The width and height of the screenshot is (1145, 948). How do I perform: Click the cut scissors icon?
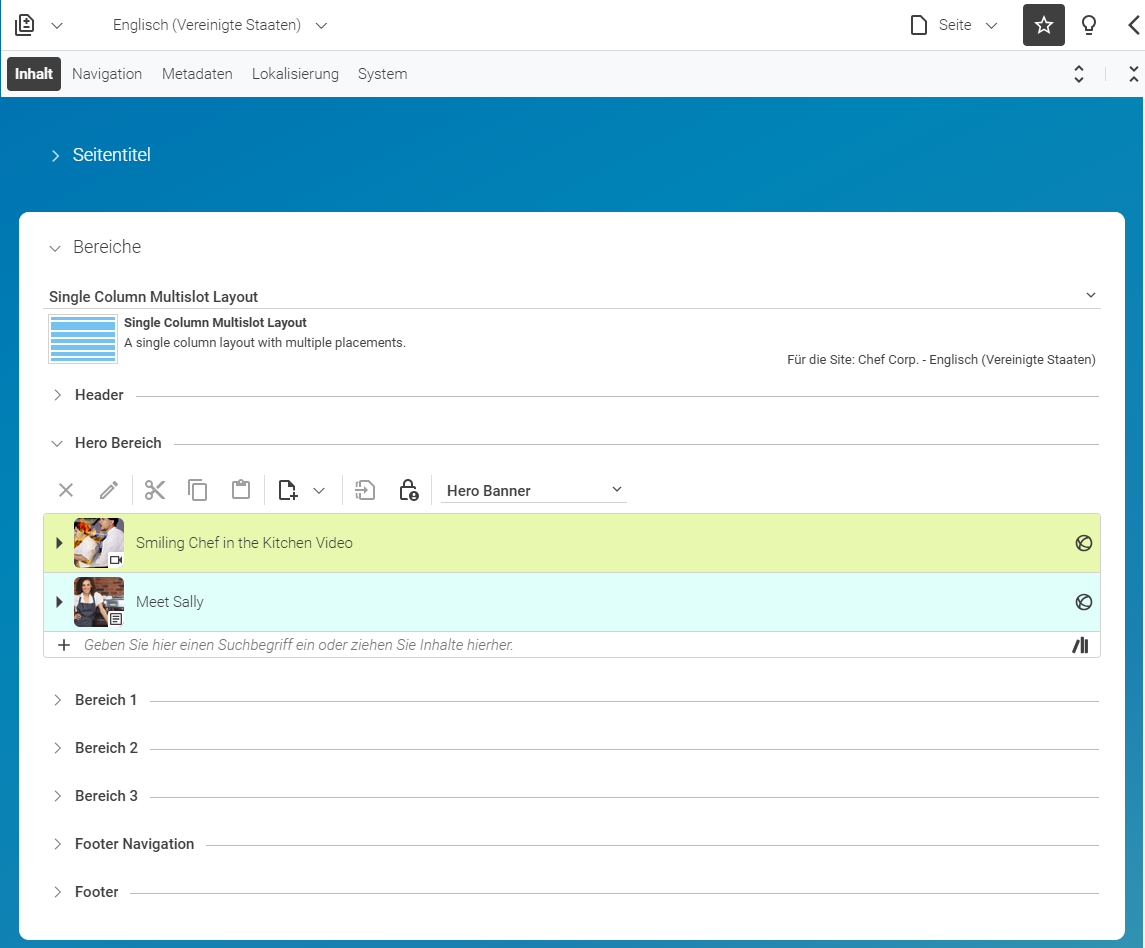(x=155, y=490)
